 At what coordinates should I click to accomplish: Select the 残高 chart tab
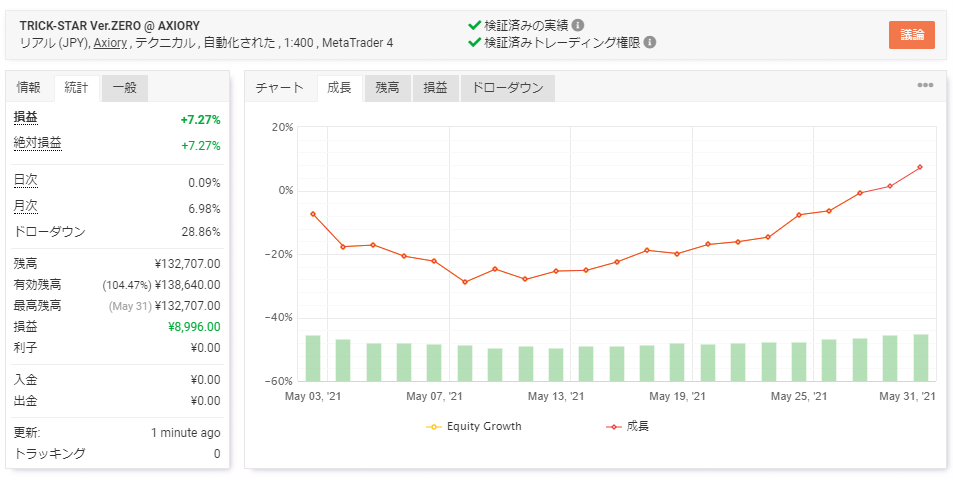pos(387,88)
